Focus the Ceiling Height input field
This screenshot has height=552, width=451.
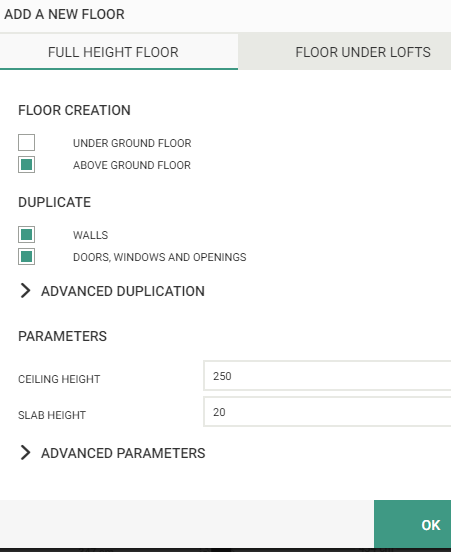point(327,376)
